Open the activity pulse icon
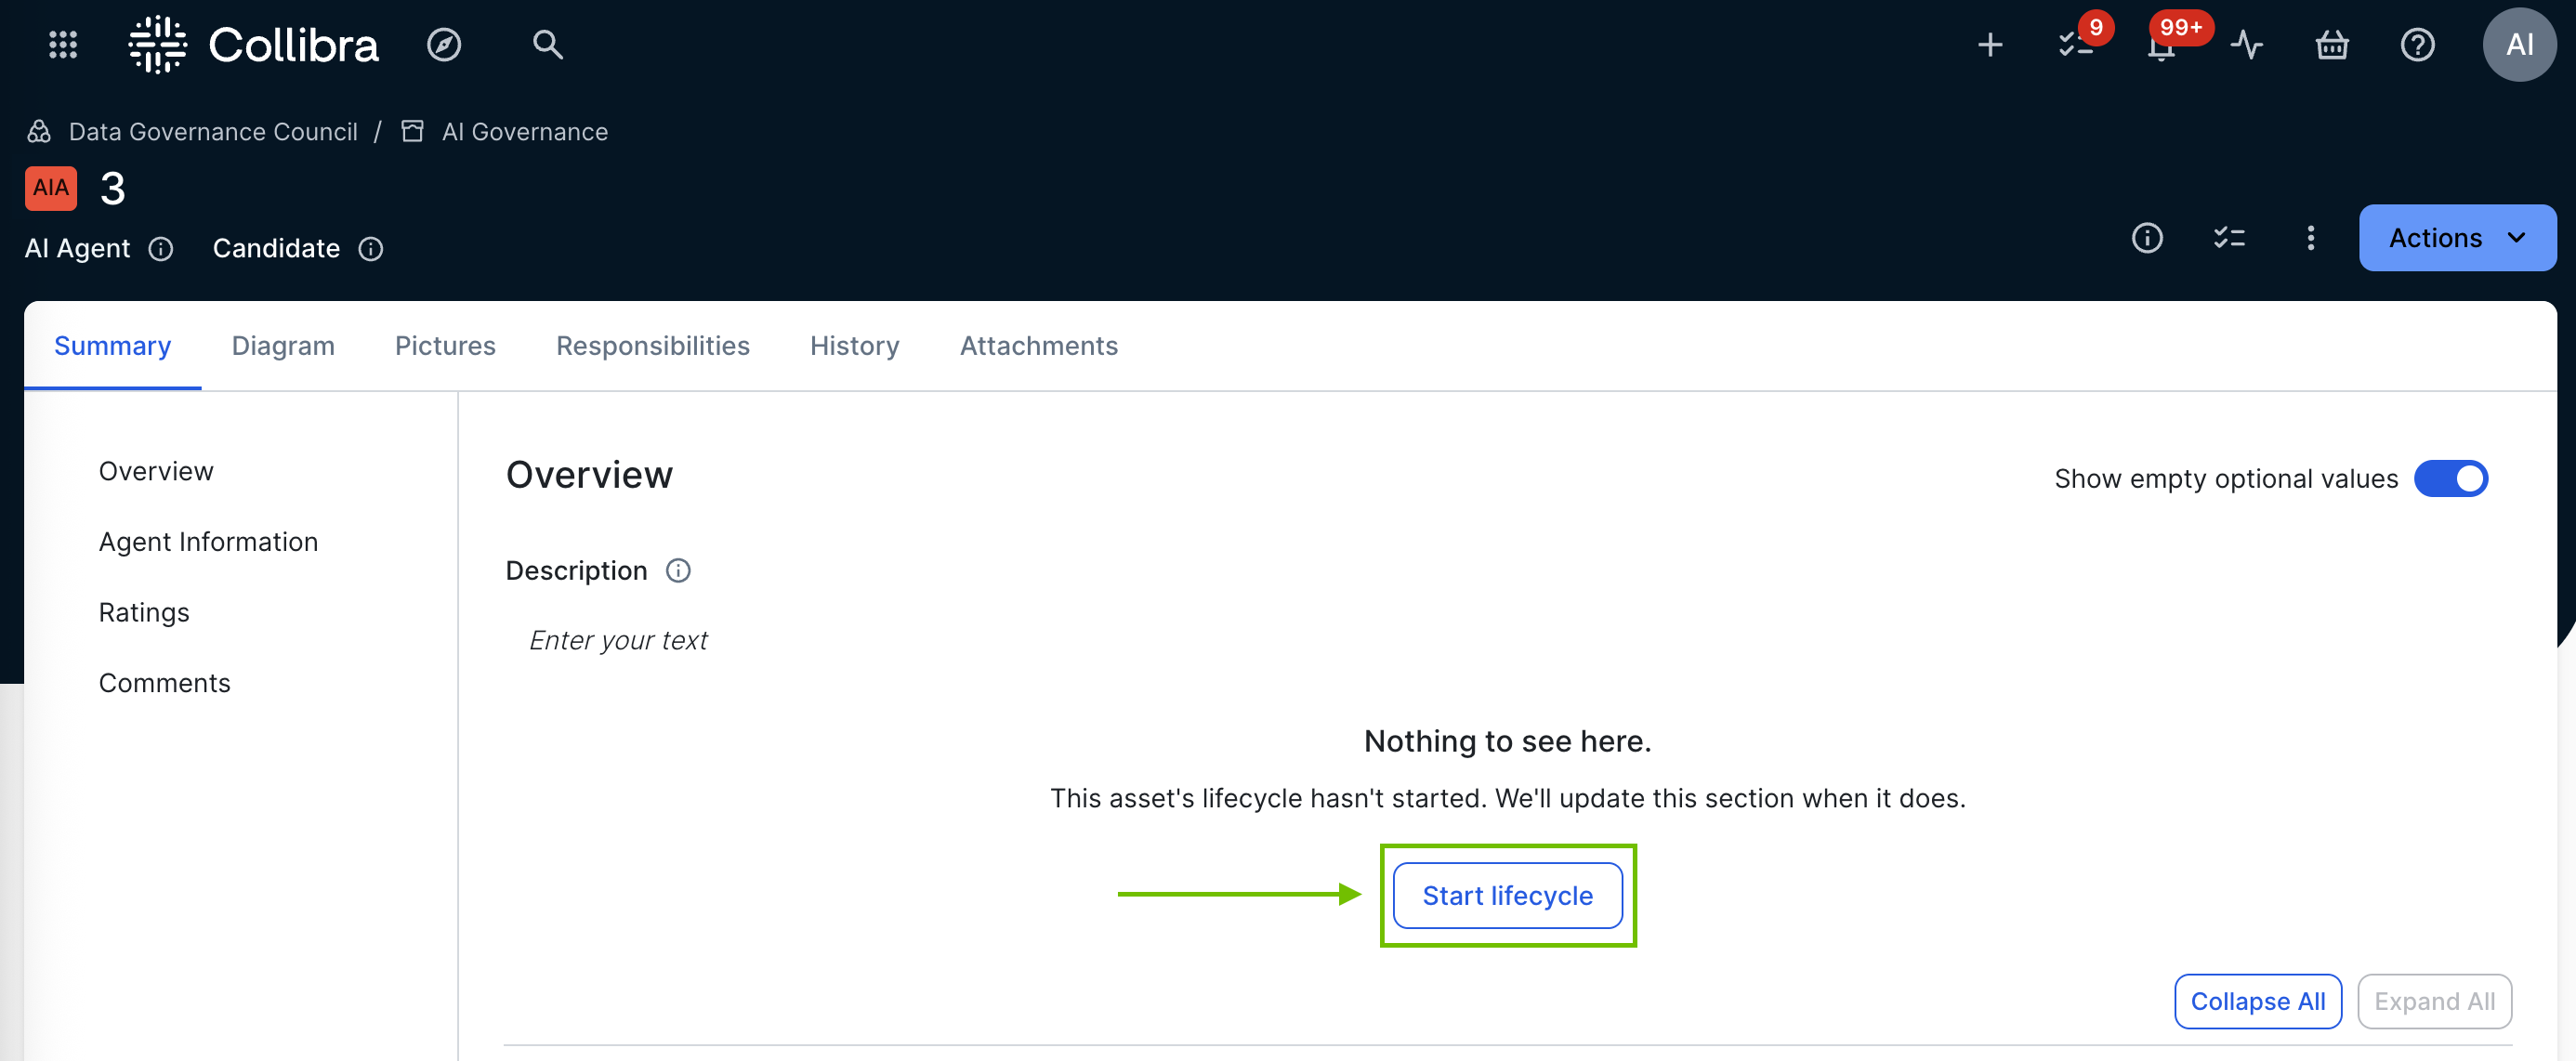The height and width of the screenshot is (1061, 2576). click(2246, 45)
